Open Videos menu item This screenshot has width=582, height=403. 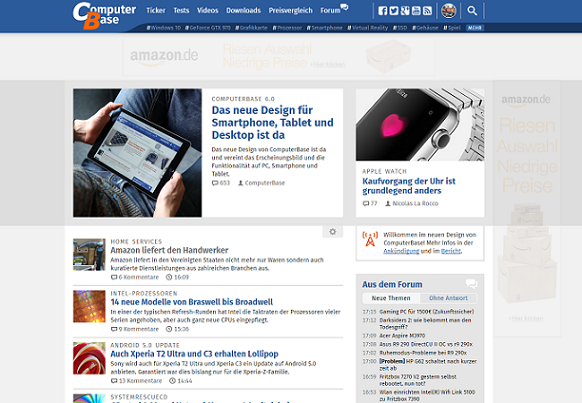click(207, 10)
